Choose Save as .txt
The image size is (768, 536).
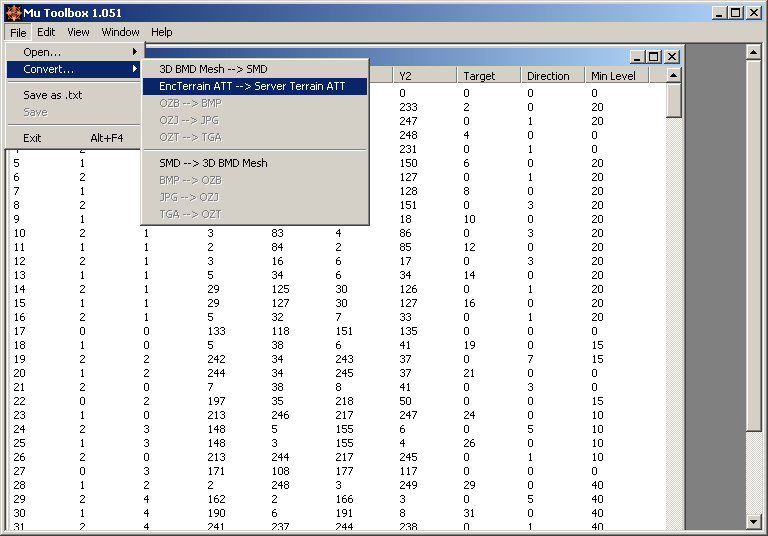click(74, 95)
